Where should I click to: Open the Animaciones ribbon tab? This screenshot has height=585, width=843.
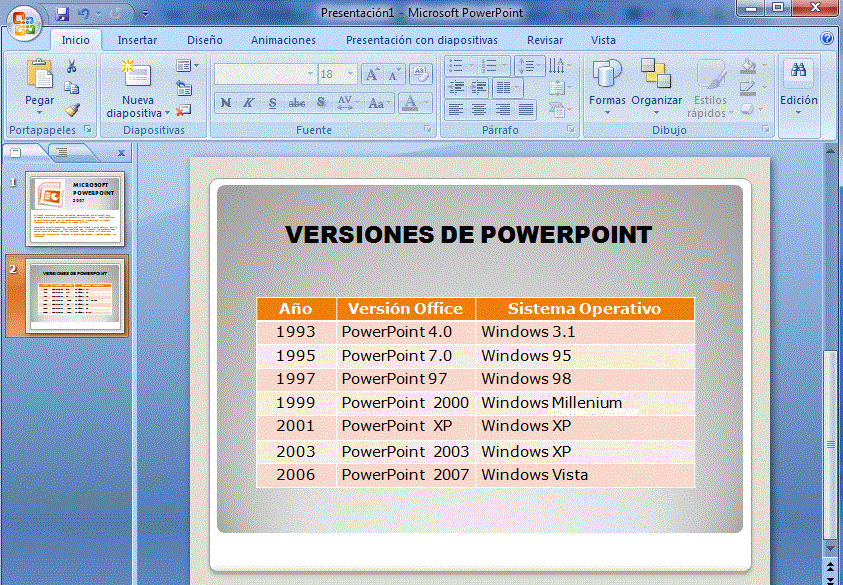point(283,40)
